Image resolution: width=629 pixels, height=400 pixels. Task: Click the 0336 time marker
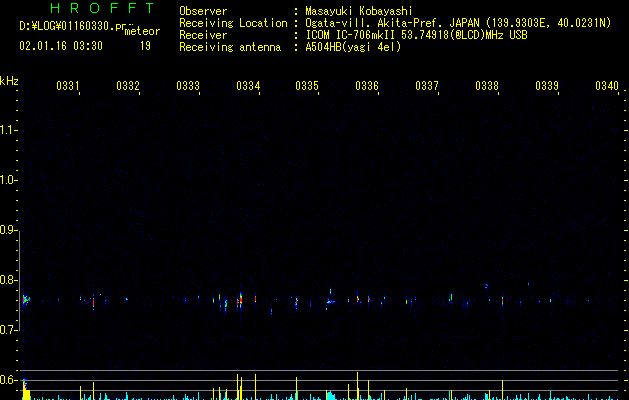pos(367,85)
